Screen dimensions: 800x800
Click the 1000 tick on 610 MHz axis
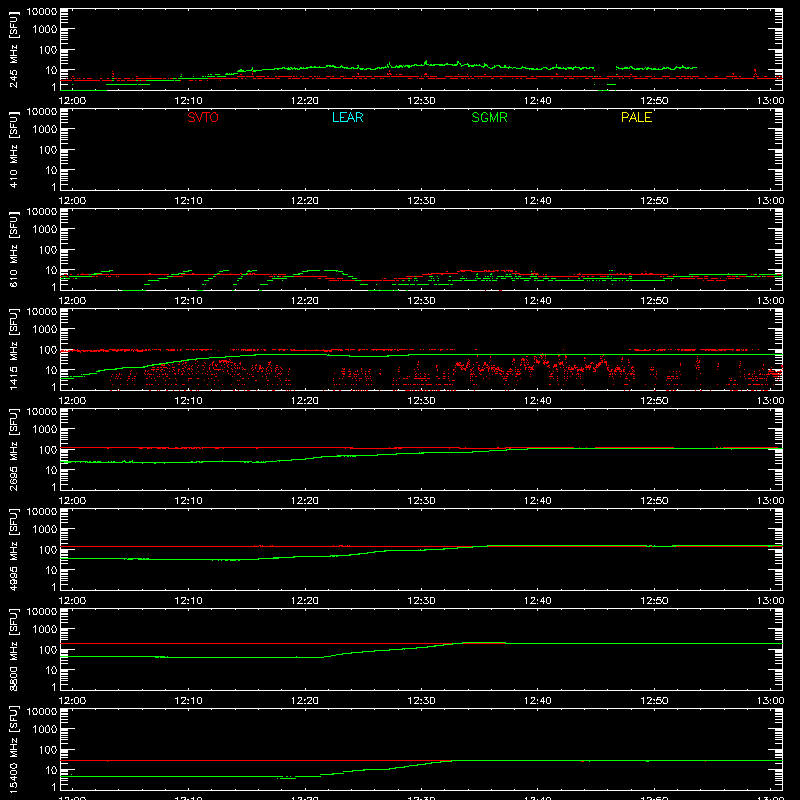45,230
